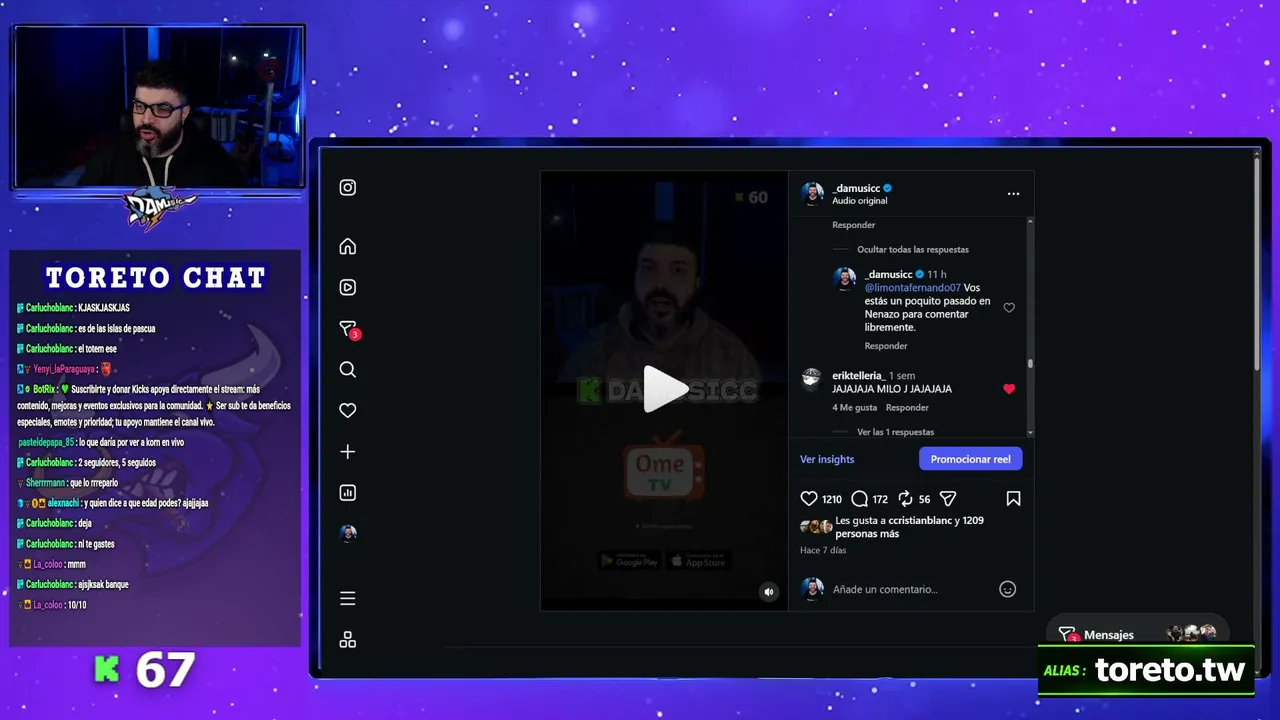Click the 1210 likes count
Image resolution: width=1280 pixels, height=720 pixels.
point(832,499)
